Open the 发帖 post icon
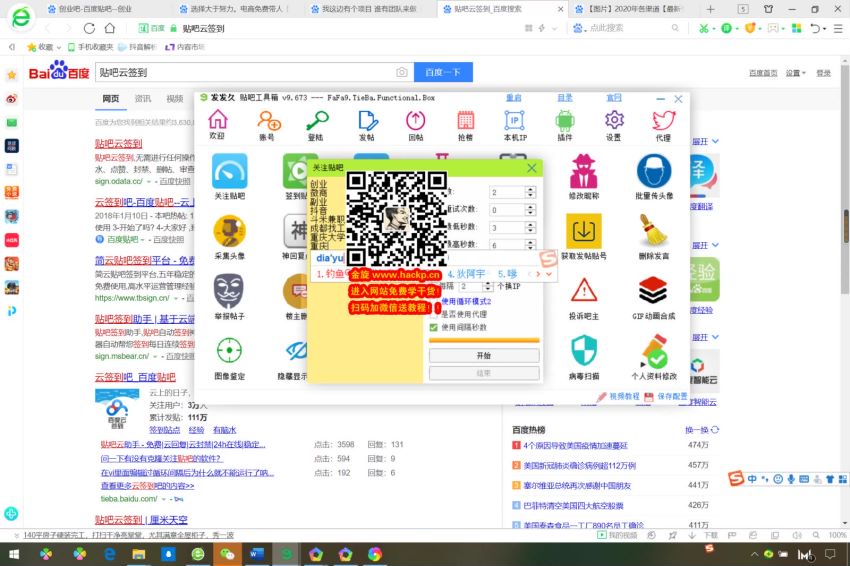Image resolution: width=850 pixels, height=566 pixels. pos(367,125)
